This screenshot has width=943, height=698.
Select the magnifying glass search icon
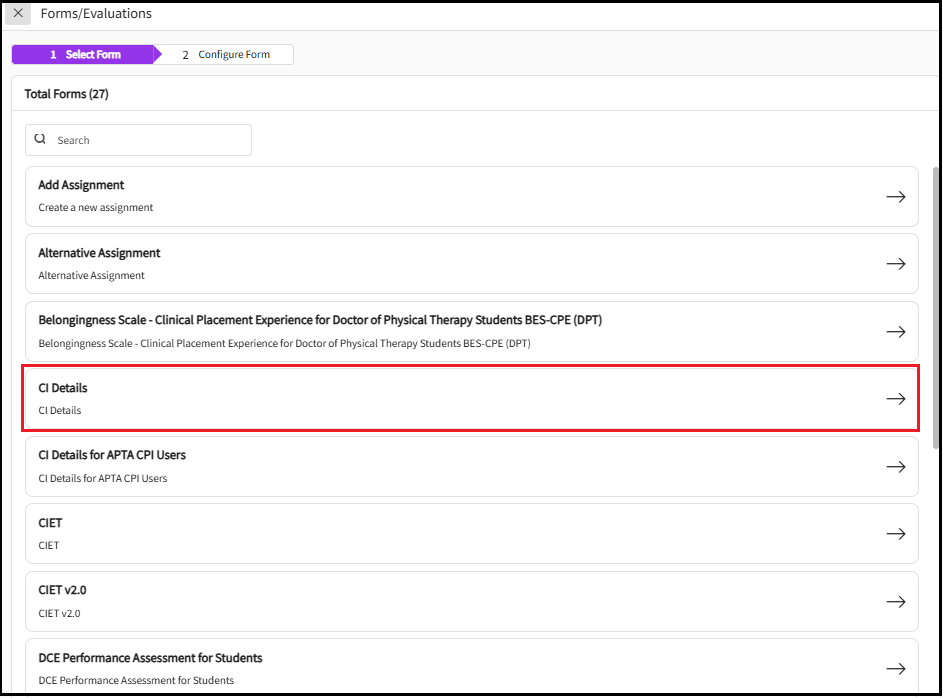40,139
